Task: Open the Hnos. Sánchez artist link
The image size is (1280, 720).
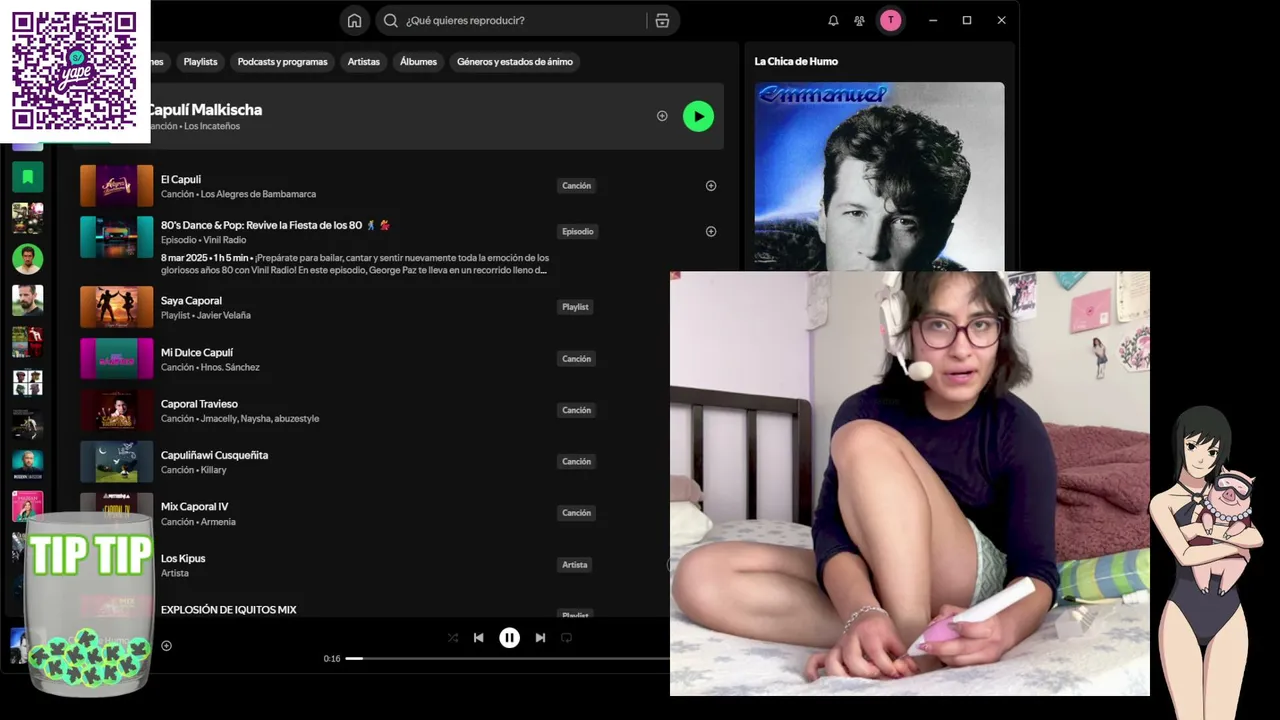Action: (x=230, y=367)
